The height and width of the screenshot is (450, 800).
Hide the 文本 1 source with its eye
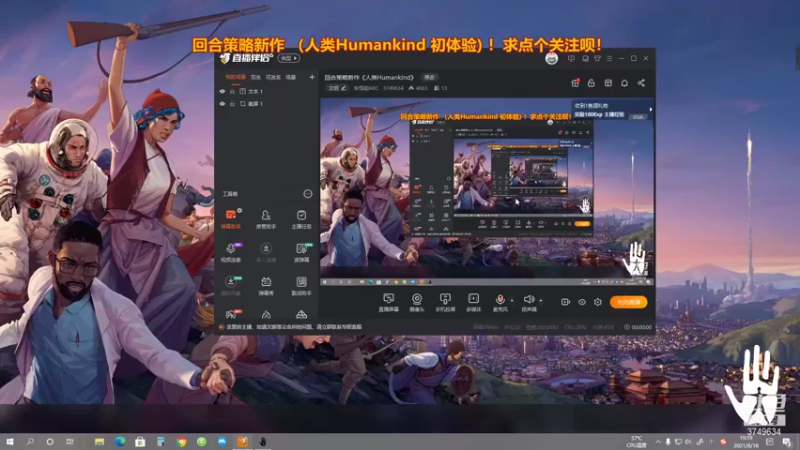[222, 91]
